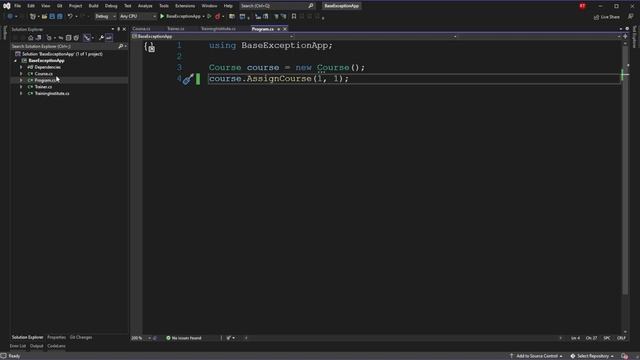640x360 pixels.
Task: Expand the Program.cs tree node
Action: pos(21,80)
